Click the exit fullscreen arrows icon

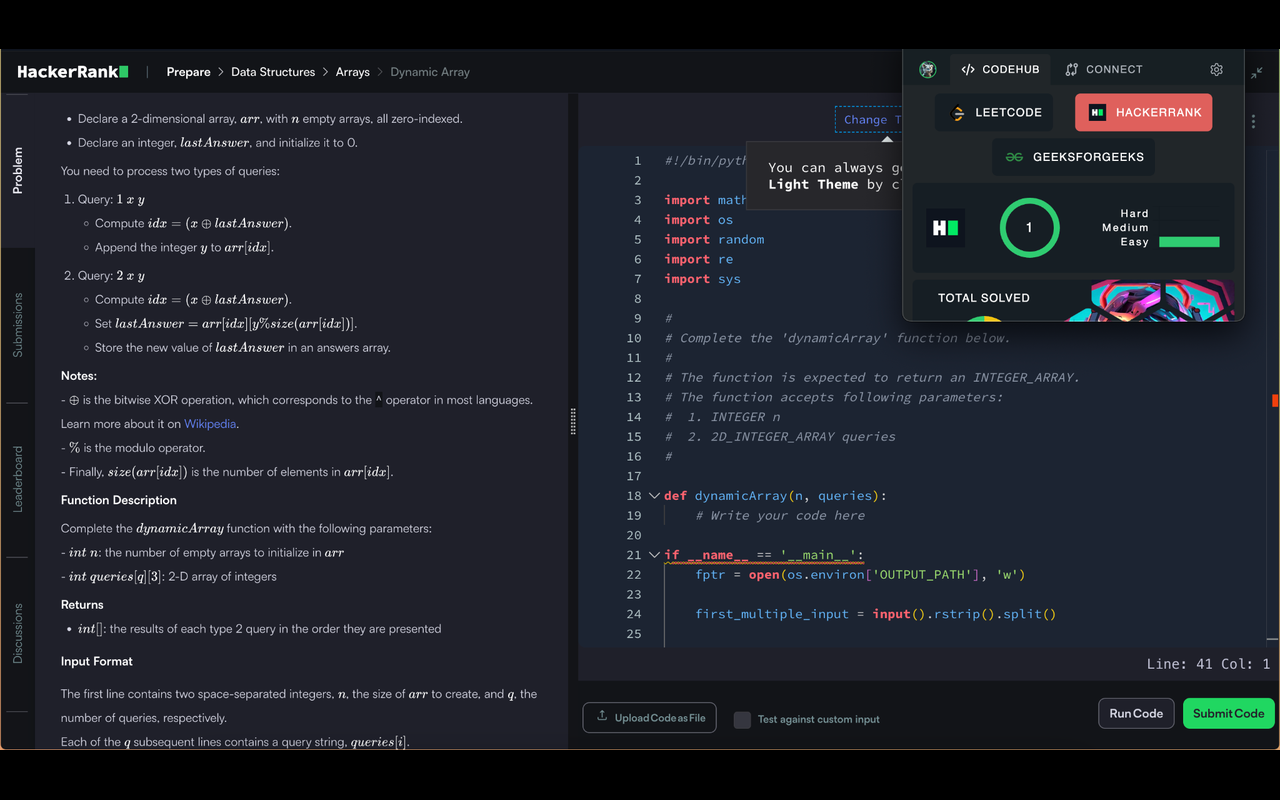pos(1257,72)
